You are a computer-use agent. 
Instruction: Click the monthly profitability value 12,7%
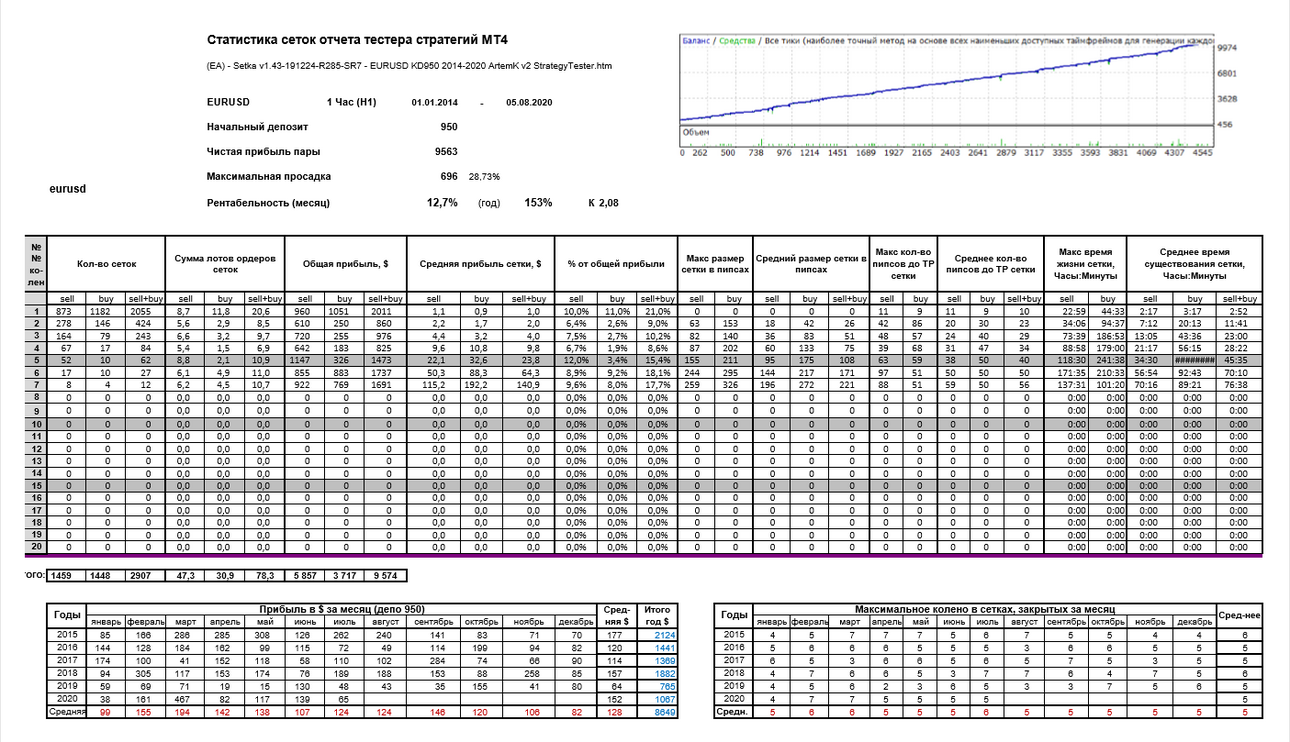[442, 202]
